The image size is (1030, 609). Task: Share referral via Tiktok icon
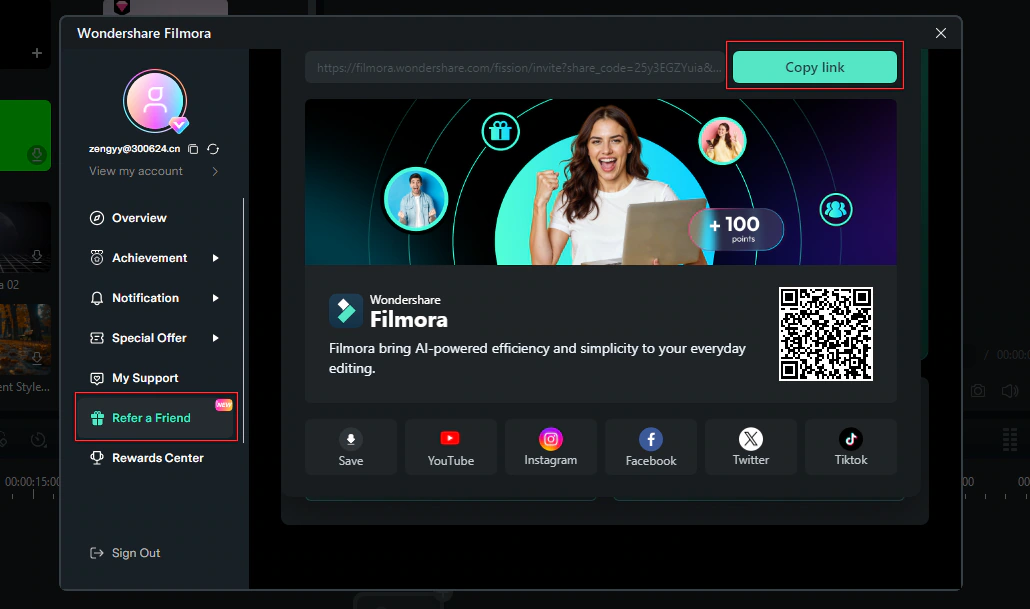click(x=851, y=447)
